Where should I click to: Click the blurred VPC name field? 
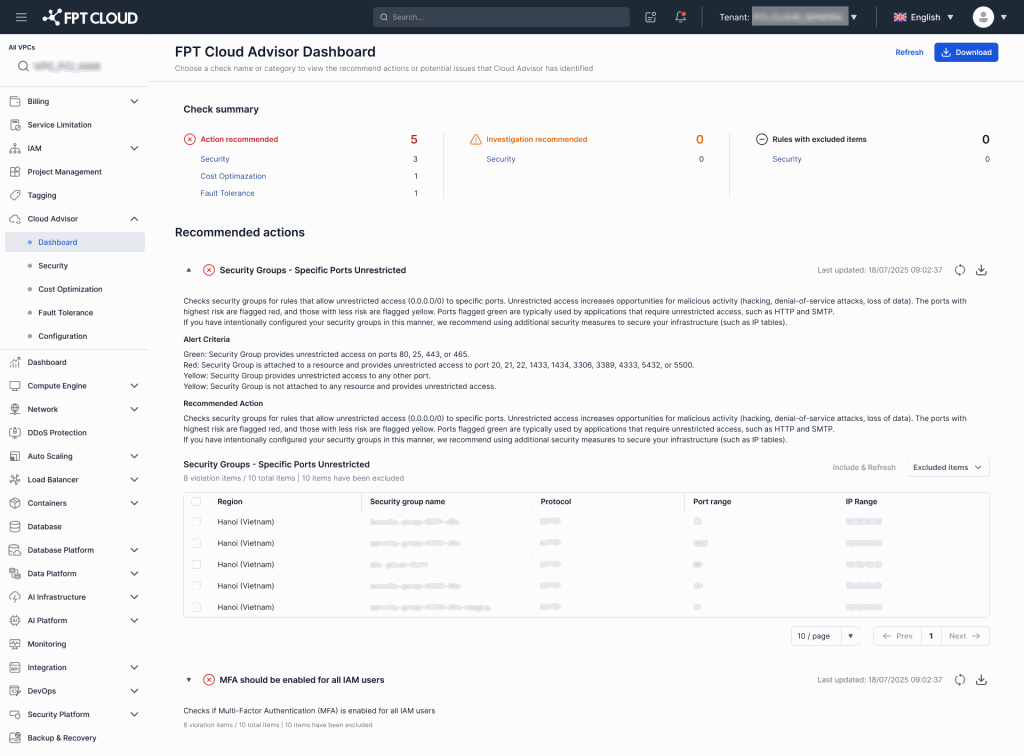[67, 66]
